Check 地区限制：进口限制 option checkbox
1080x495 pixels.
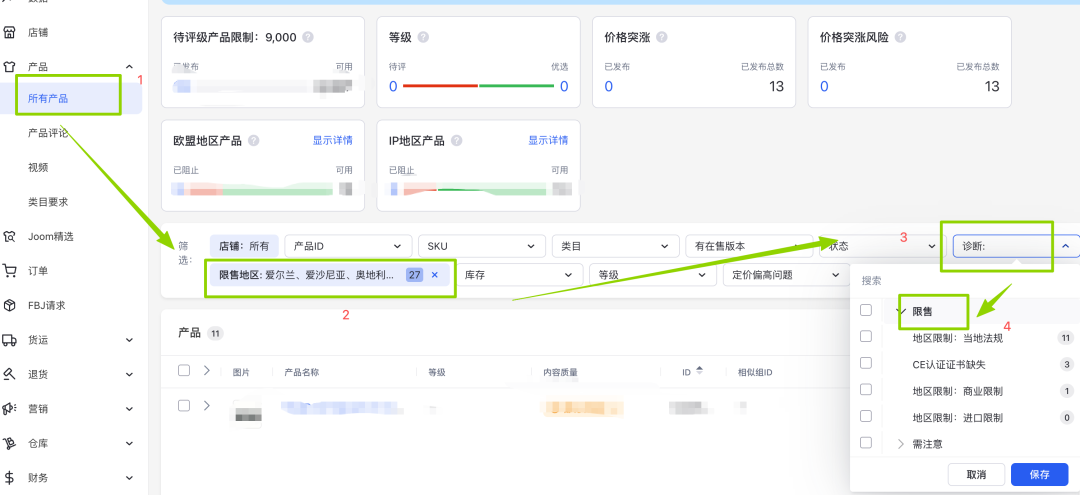[x=866, y=416]
